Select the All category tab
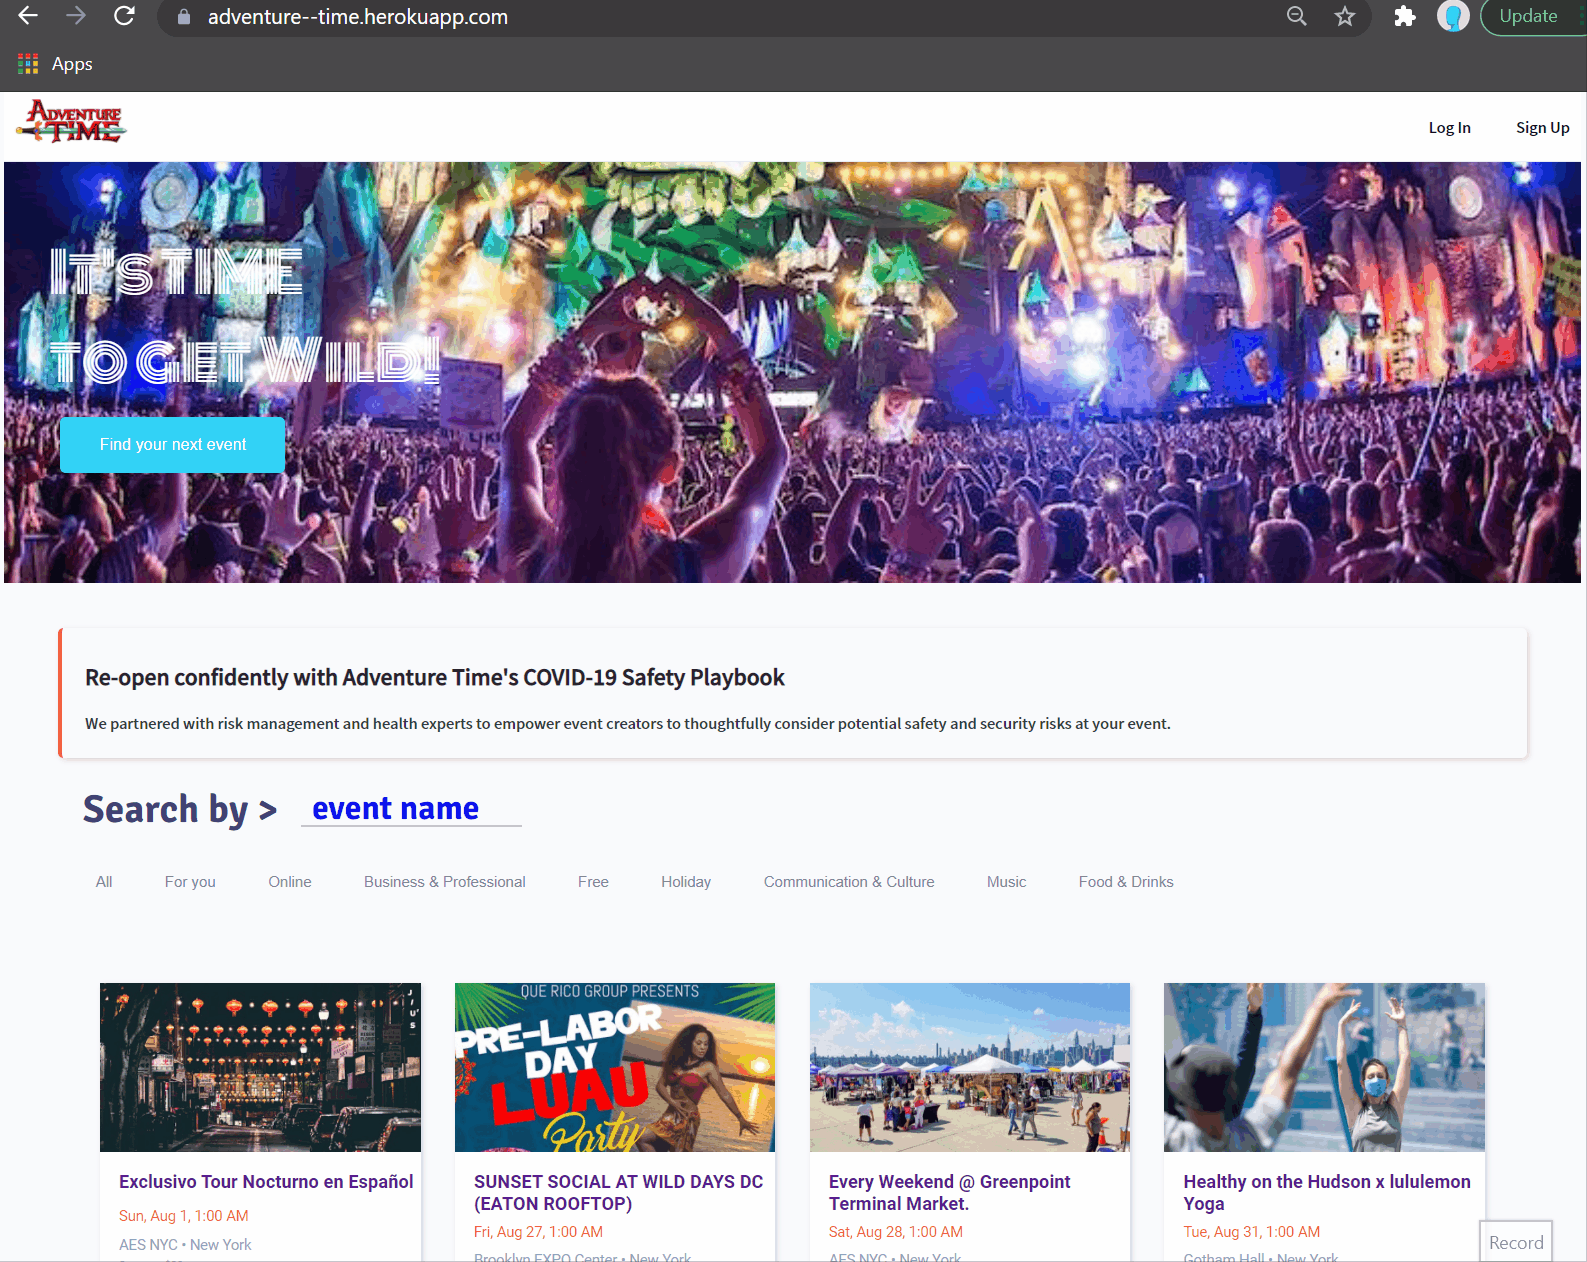1587x1262 pixels. 104,882
